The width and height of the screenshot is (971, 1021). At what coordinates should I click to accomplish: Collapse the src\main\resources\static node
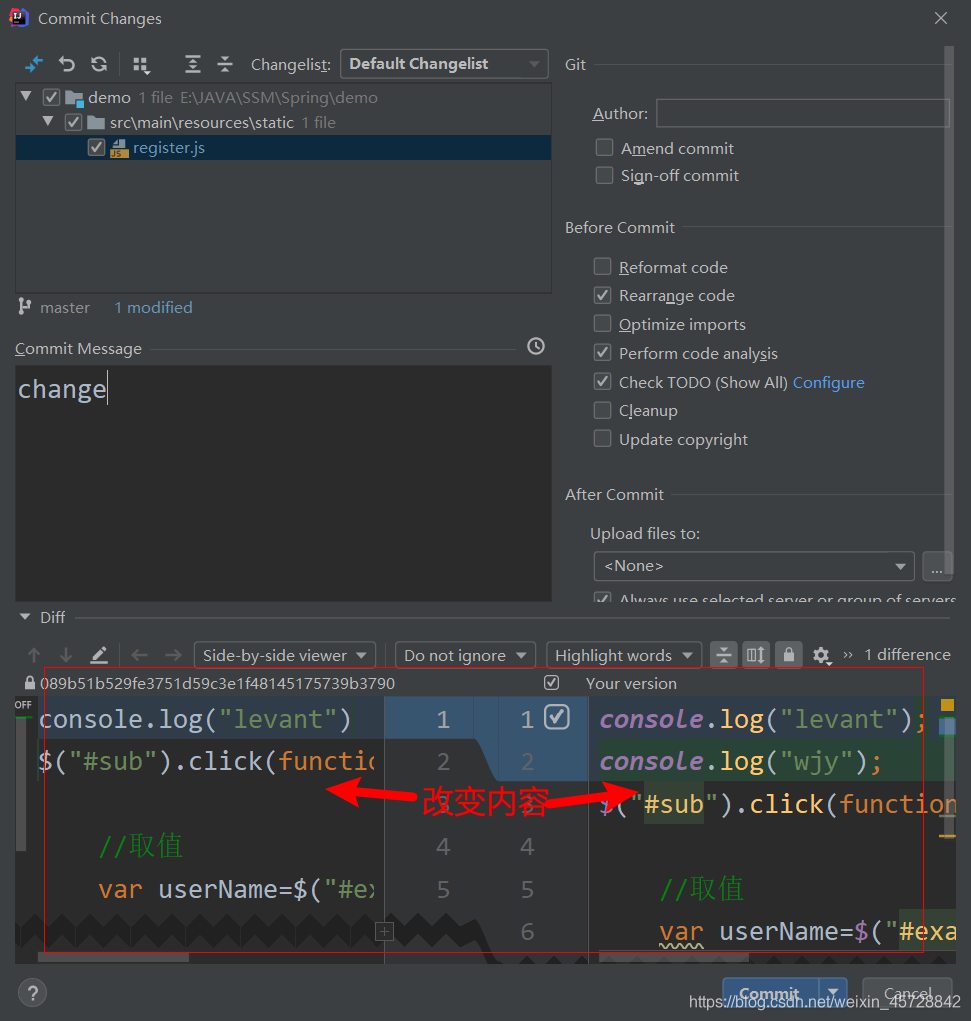pyautogui.click(x=48, y=121)
